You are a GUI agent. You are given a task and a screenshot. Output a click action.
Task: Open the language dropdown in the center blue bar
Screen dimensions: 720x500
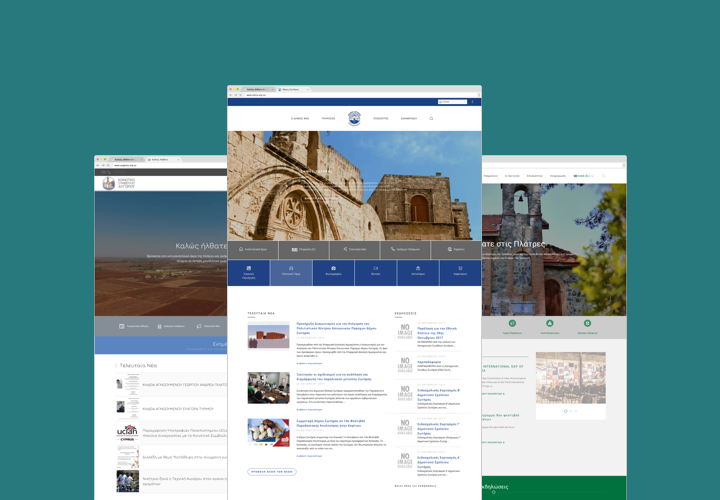(453, 102)
